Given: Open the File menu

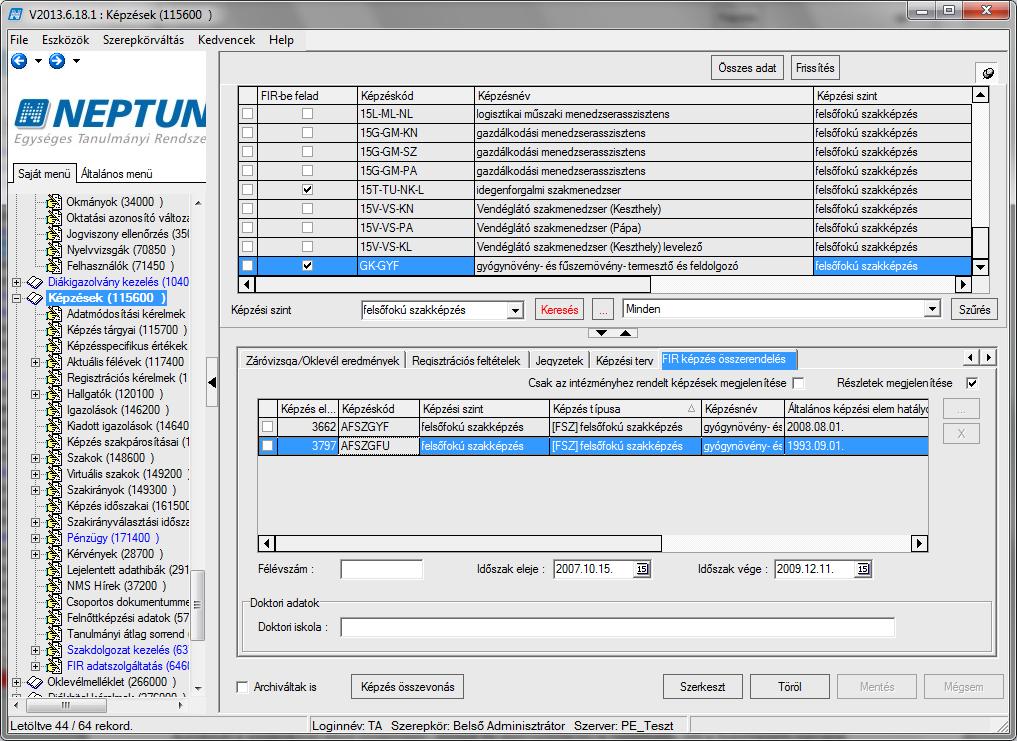Looking at the screenshot, I should pyautogui.click(x=19, y=40).
